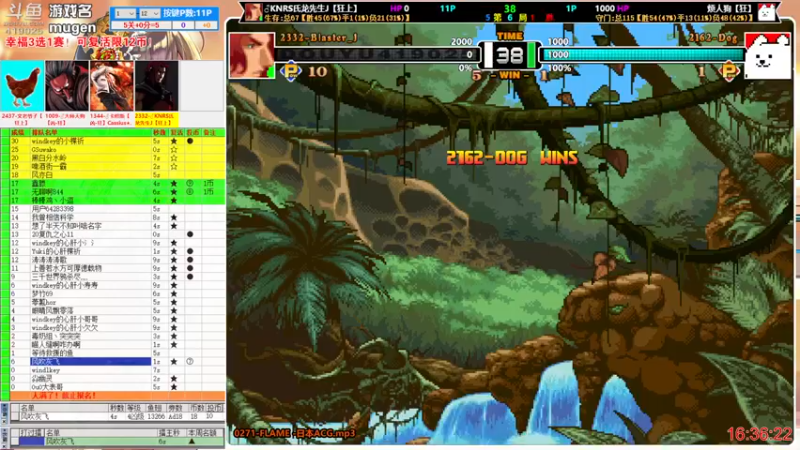Click the 成绩 column header
Viewport: 800px width, 450px height.
coord(18,132)
